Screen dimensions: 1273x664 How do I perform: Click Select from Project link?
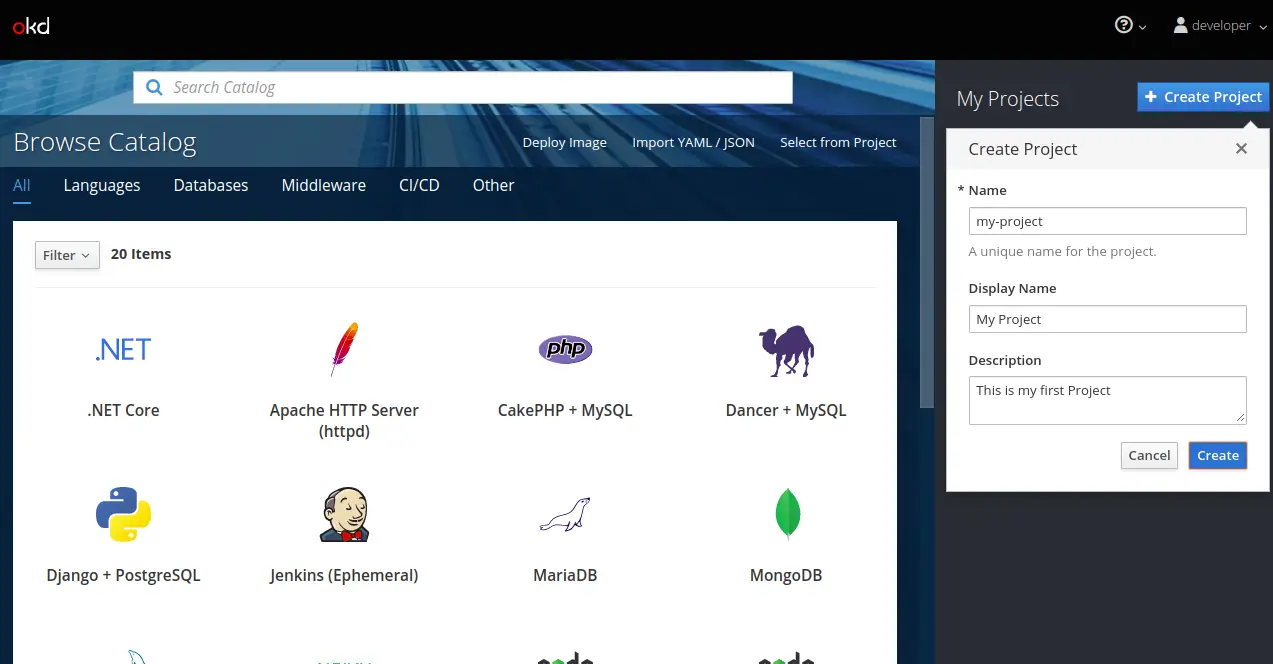pyautogui.click(x=838, y=142)
